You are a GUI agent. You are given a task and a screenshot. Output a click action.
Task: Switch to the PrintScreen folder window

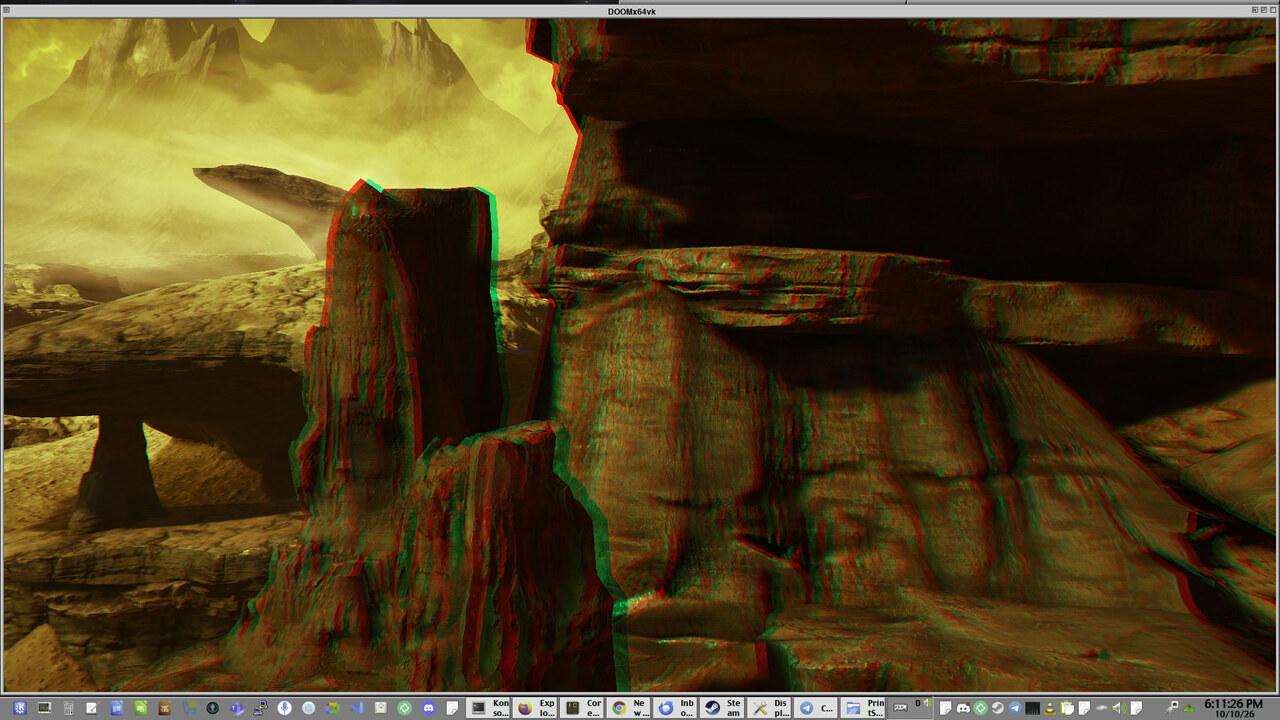(x=862, y=708)
